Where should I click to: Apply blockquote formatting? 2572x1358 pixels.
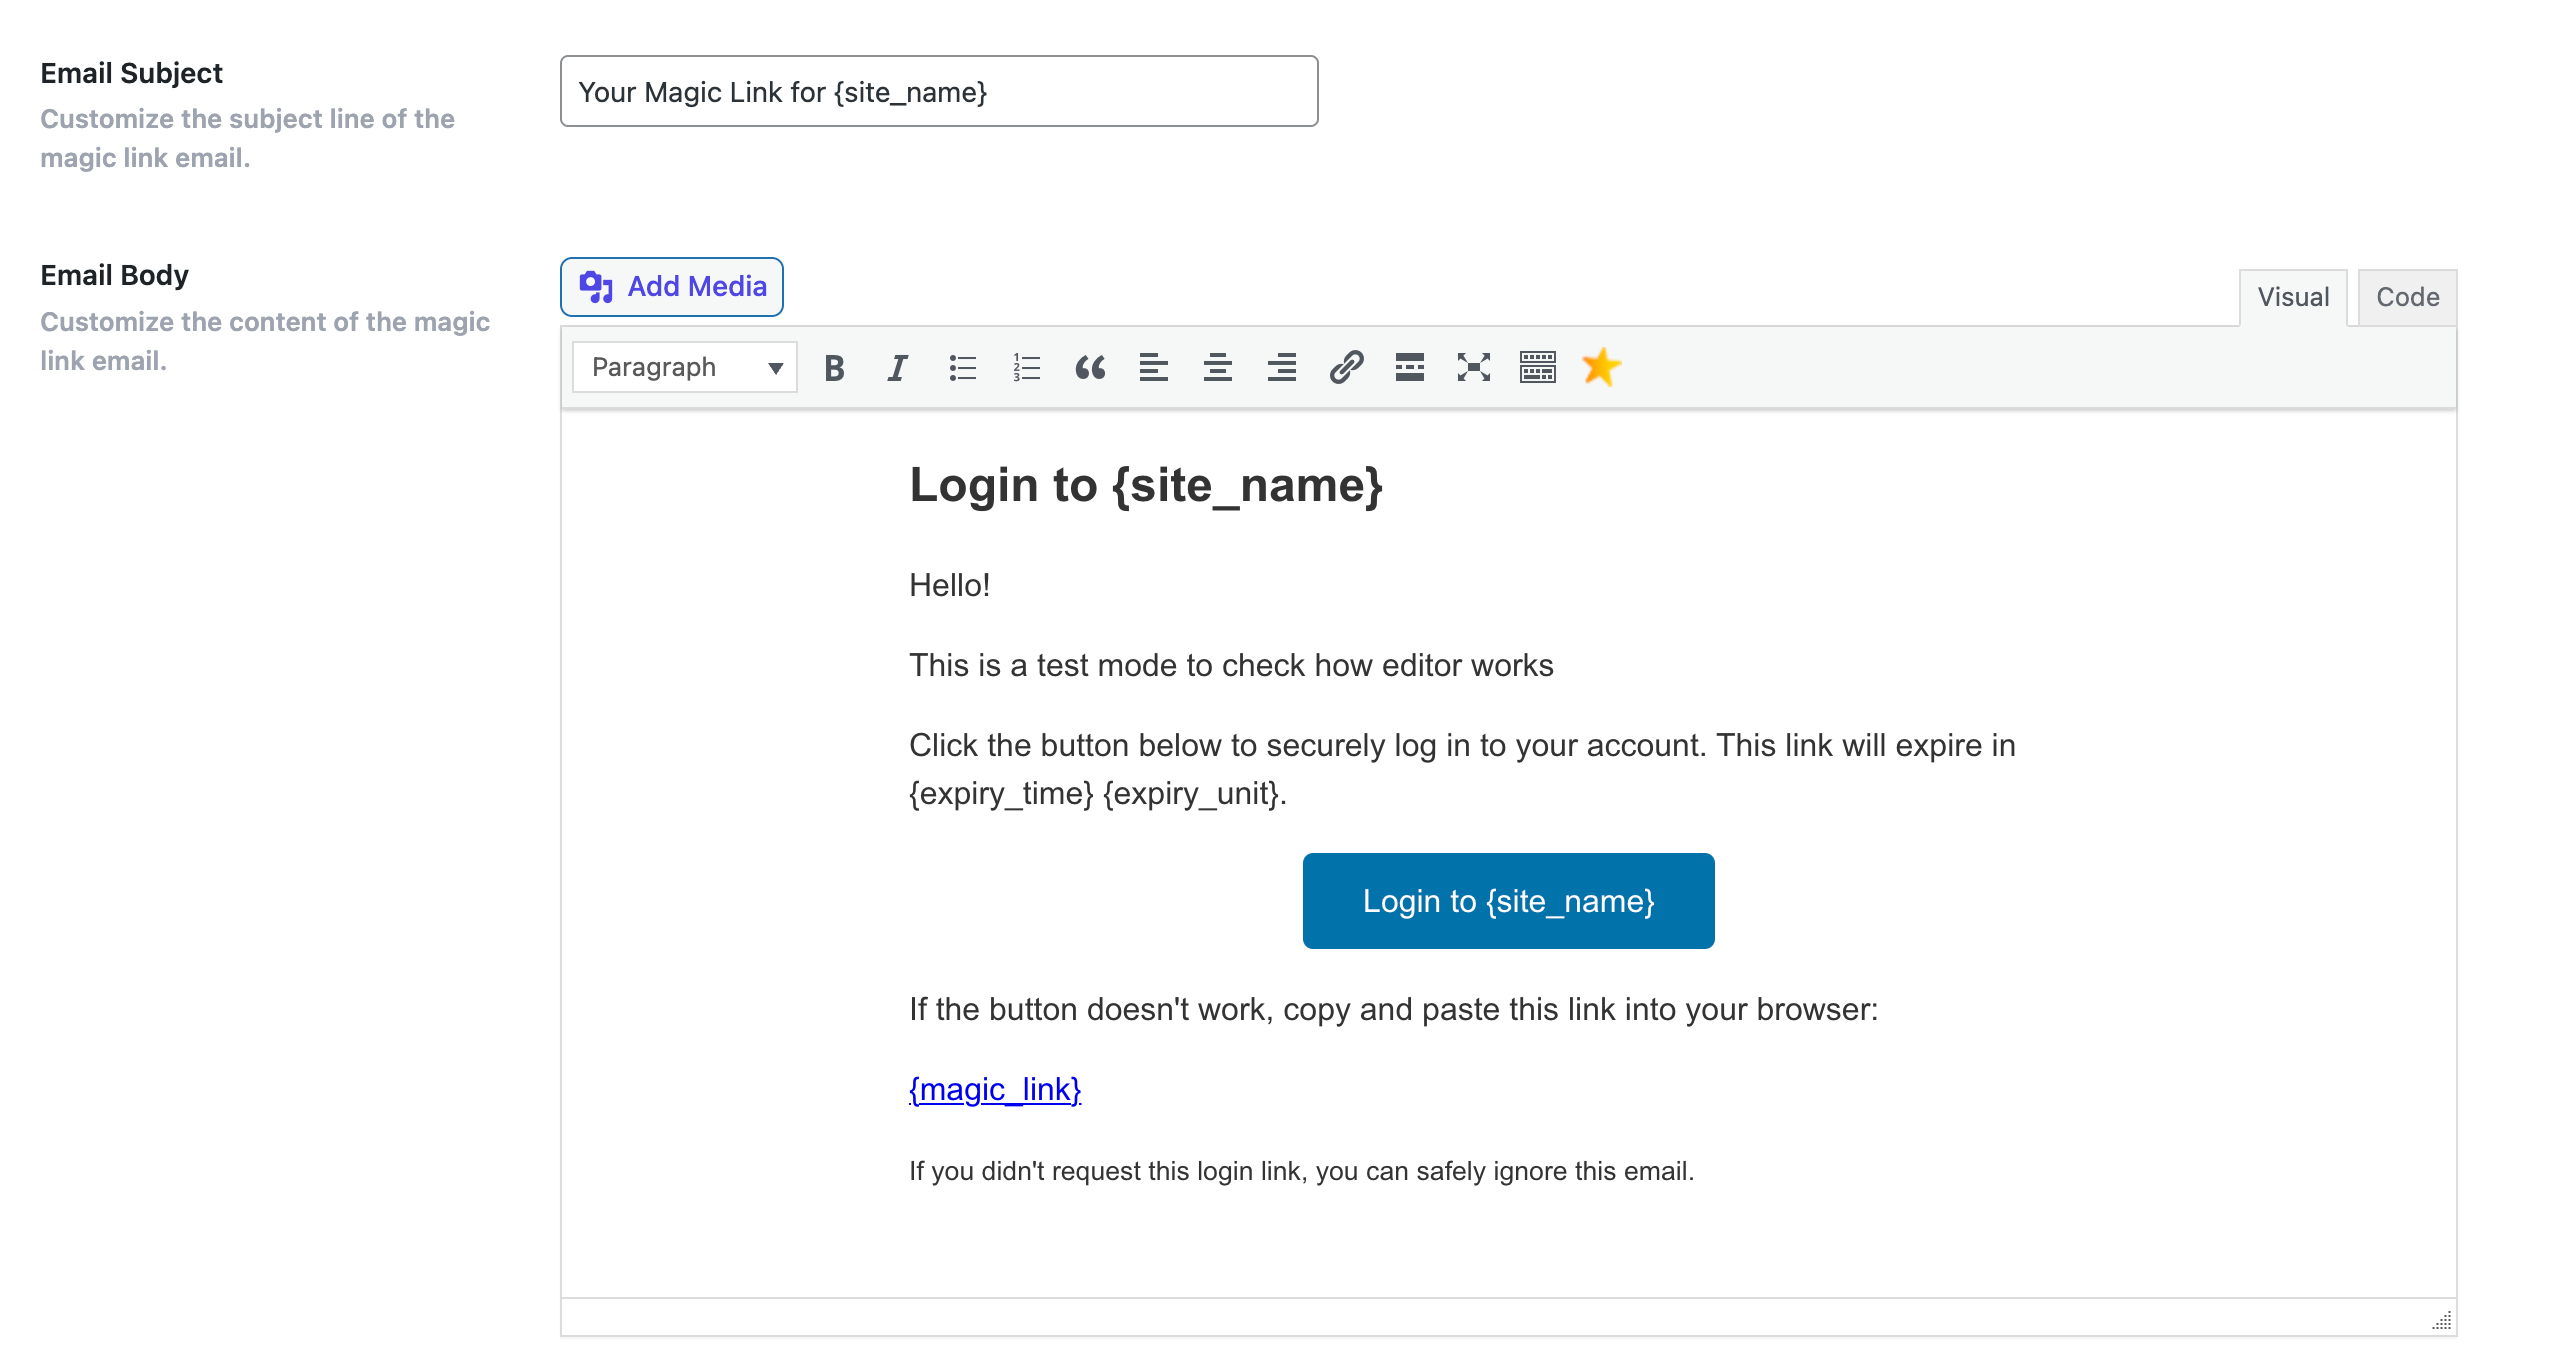(x=1090, y=367)
